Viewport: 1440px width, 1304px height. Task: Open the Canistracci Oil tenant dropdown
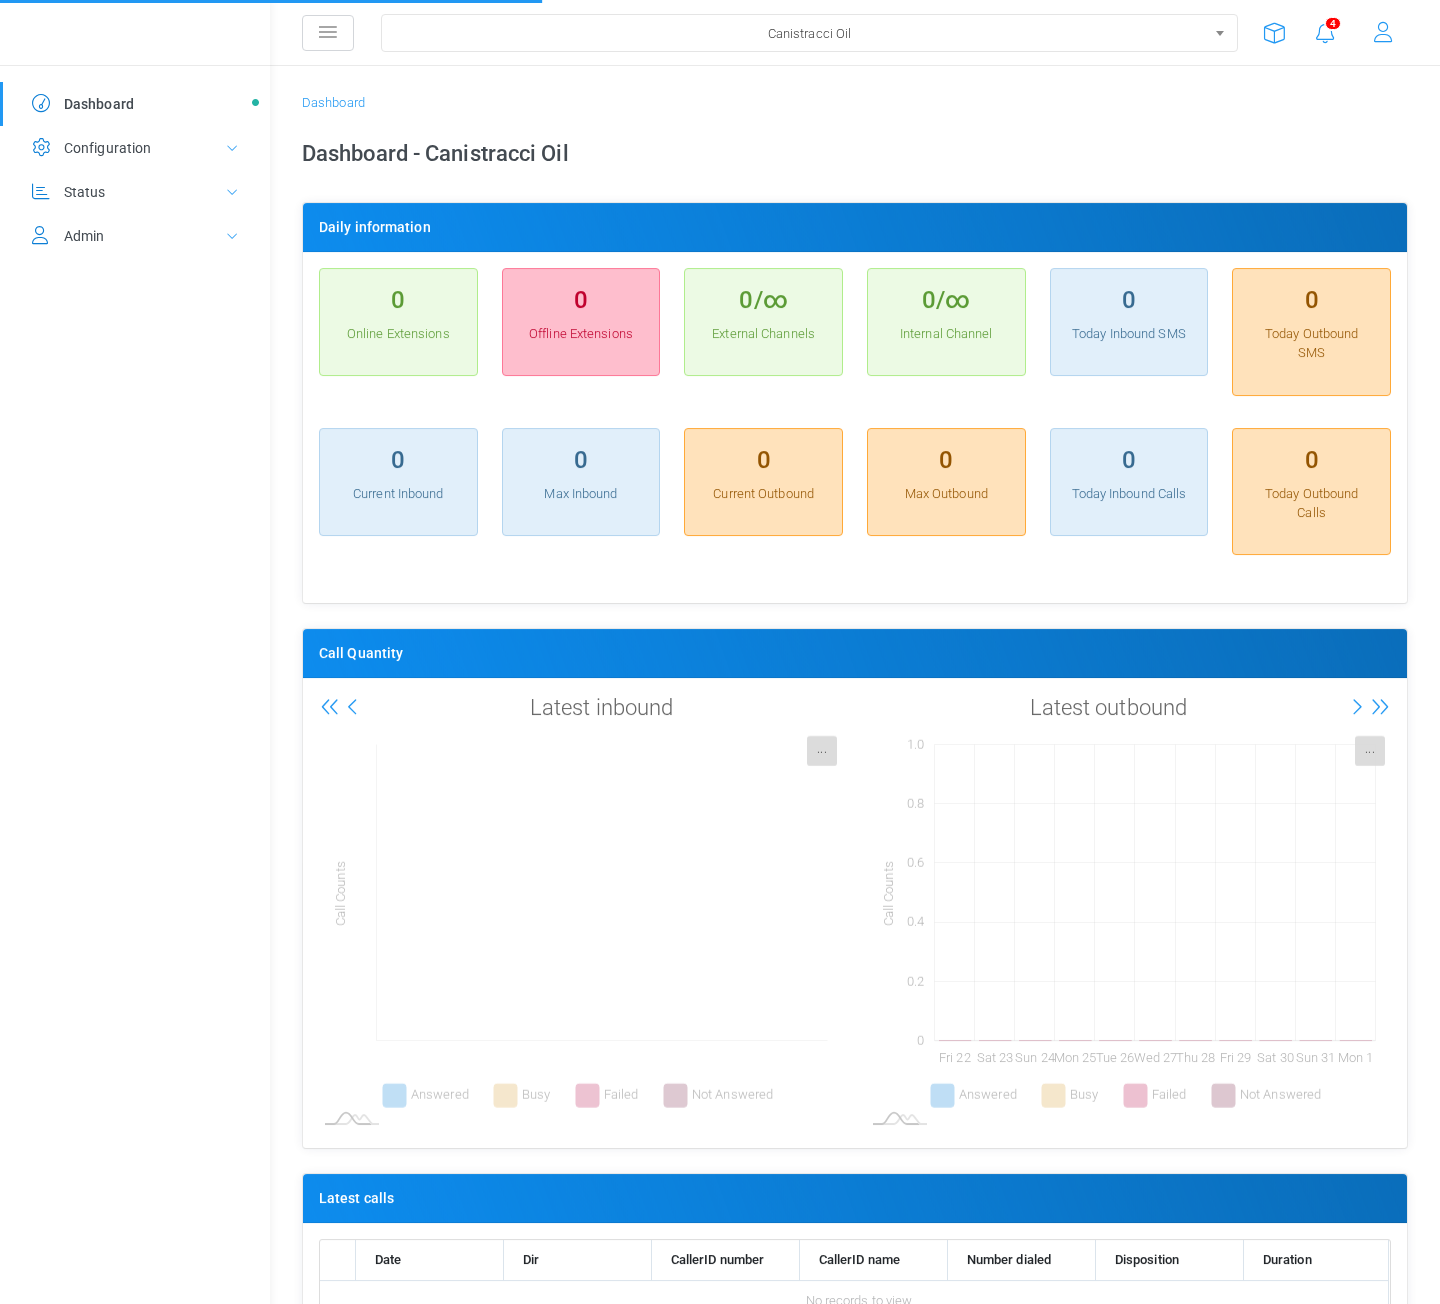point(809,33)
